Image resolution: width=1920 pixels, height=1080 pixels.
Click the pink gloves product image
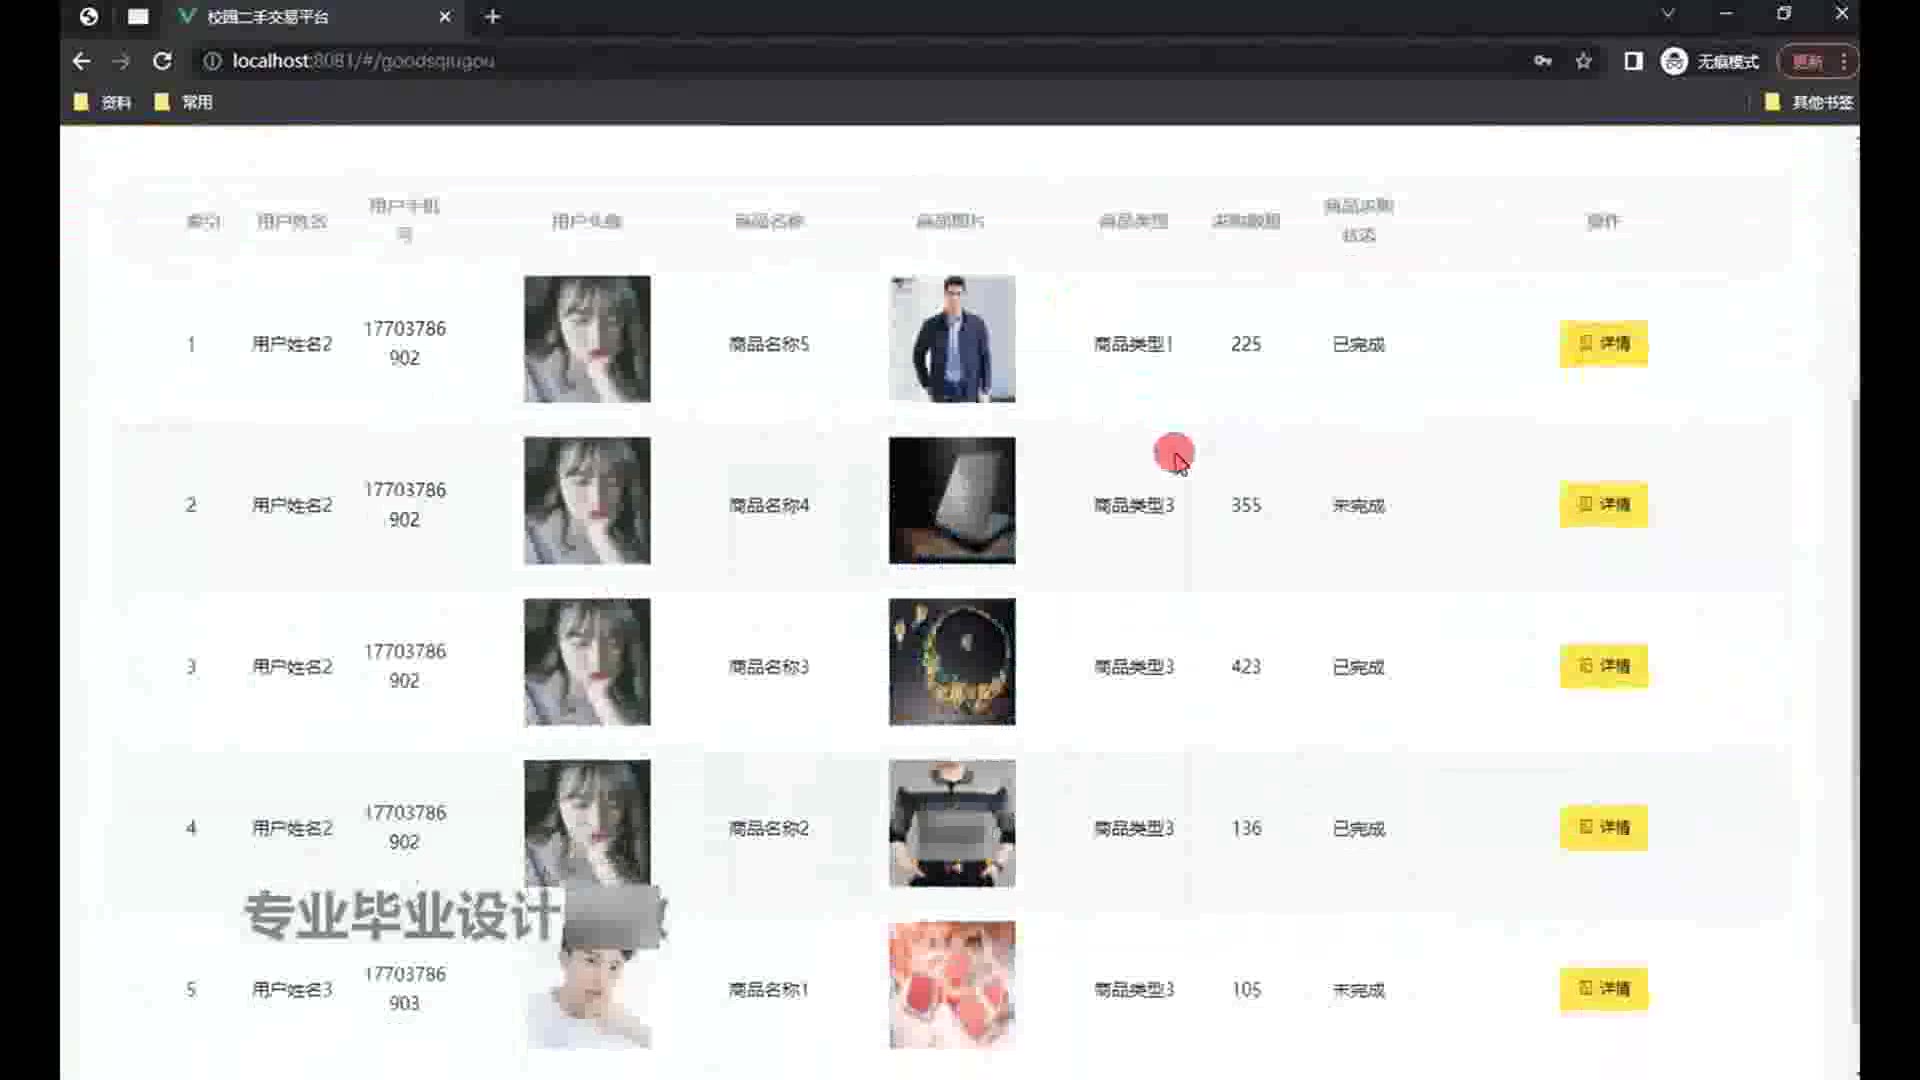(952, 985)
